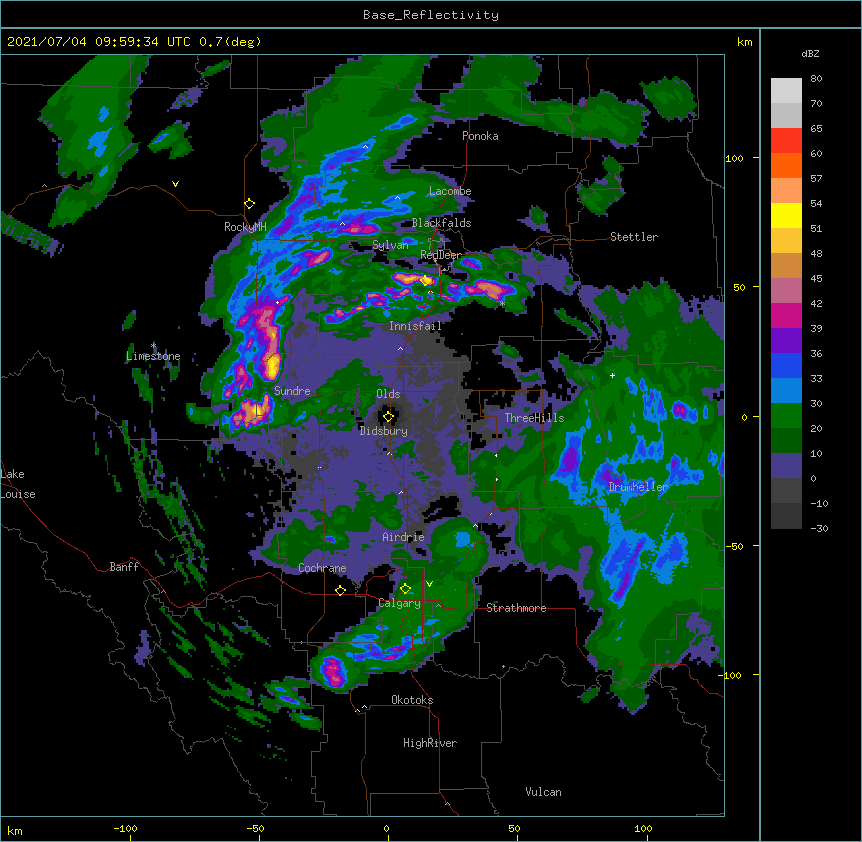The image size is (862, 842).
Task: Select the Banff label
Action: tap(124, 567)
